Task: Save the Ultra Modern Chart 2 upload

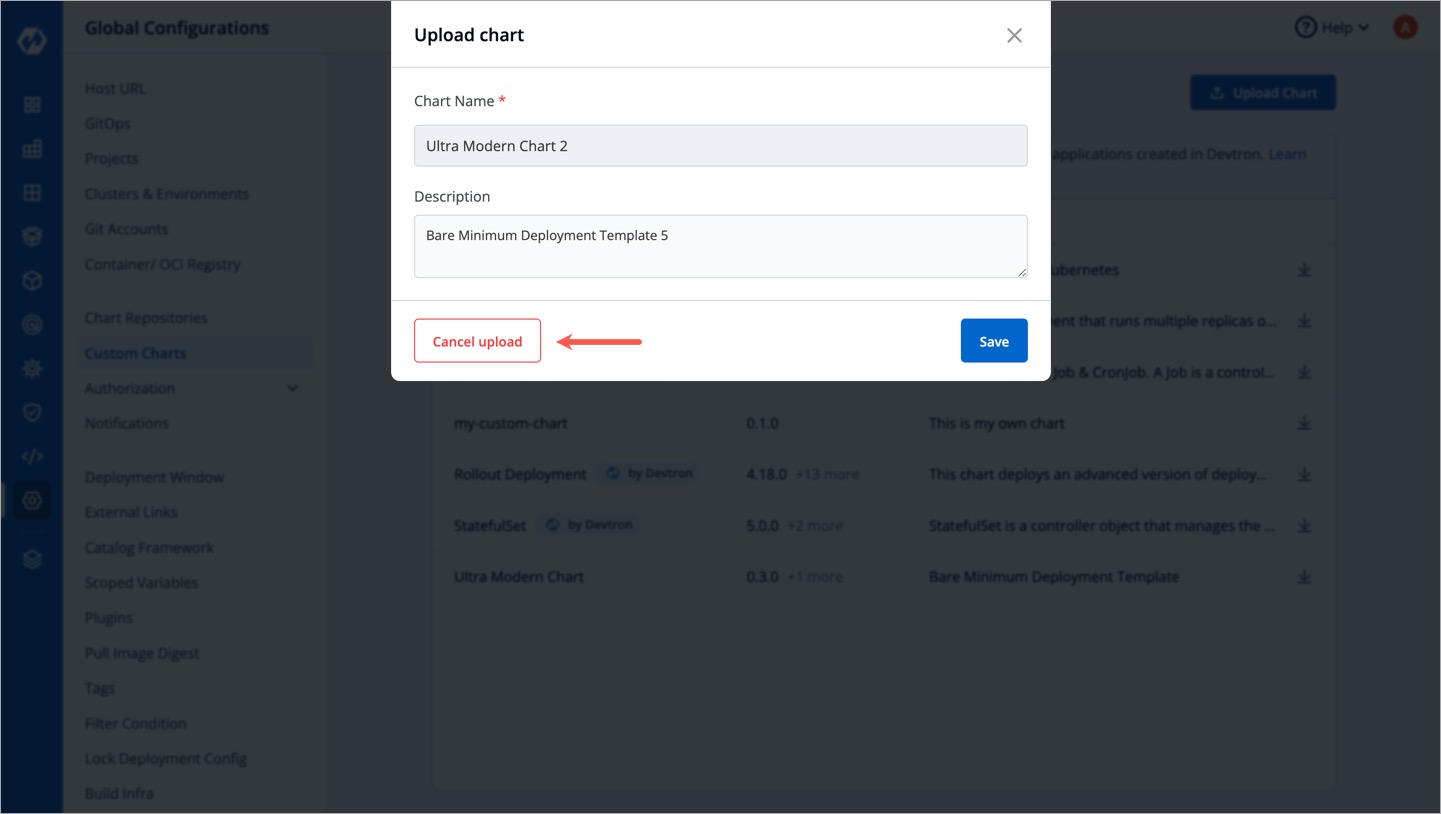Action: (x=993, y=340)
